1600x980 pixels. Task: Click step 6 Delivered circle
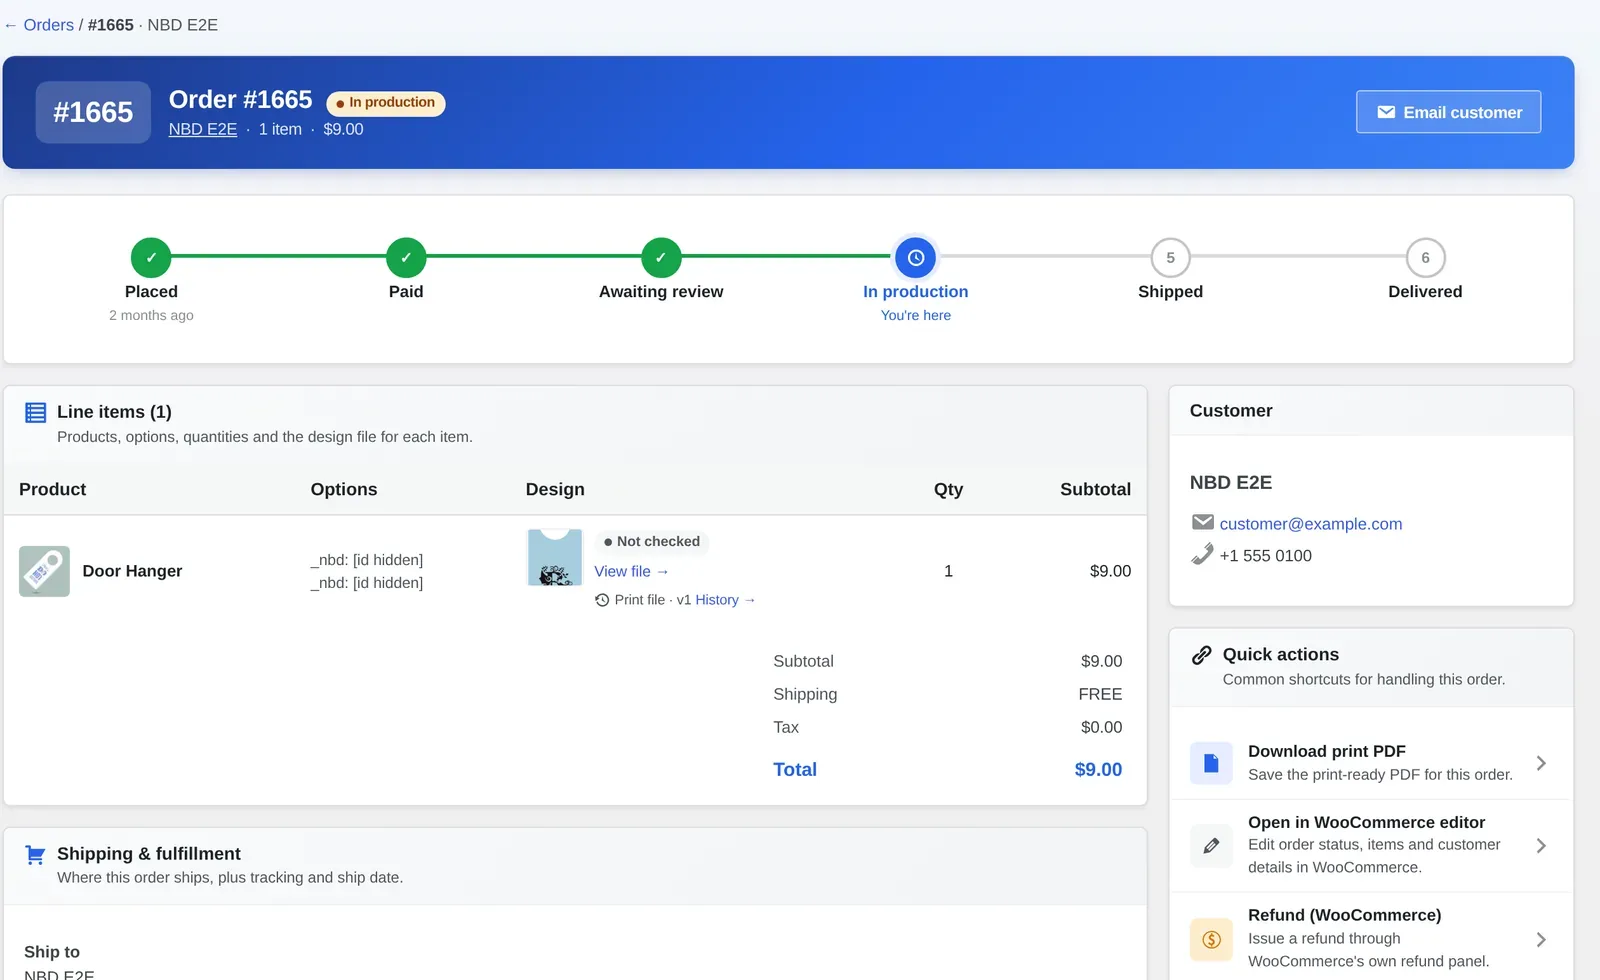click(x=1425, y=257)
